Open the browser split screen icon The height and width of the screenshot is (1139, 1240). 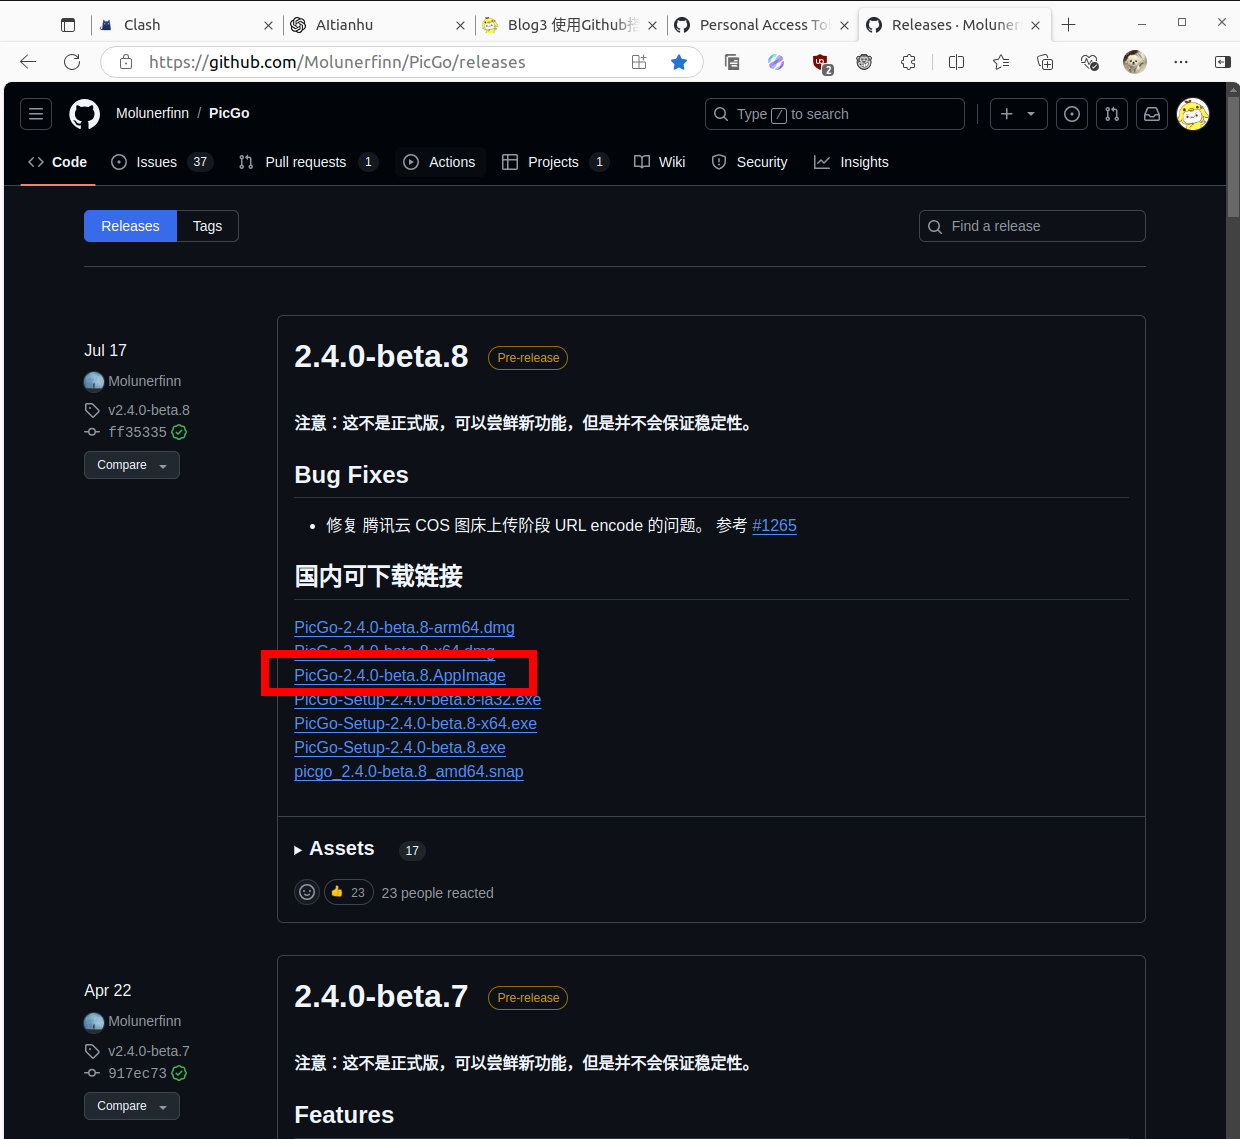956,62
